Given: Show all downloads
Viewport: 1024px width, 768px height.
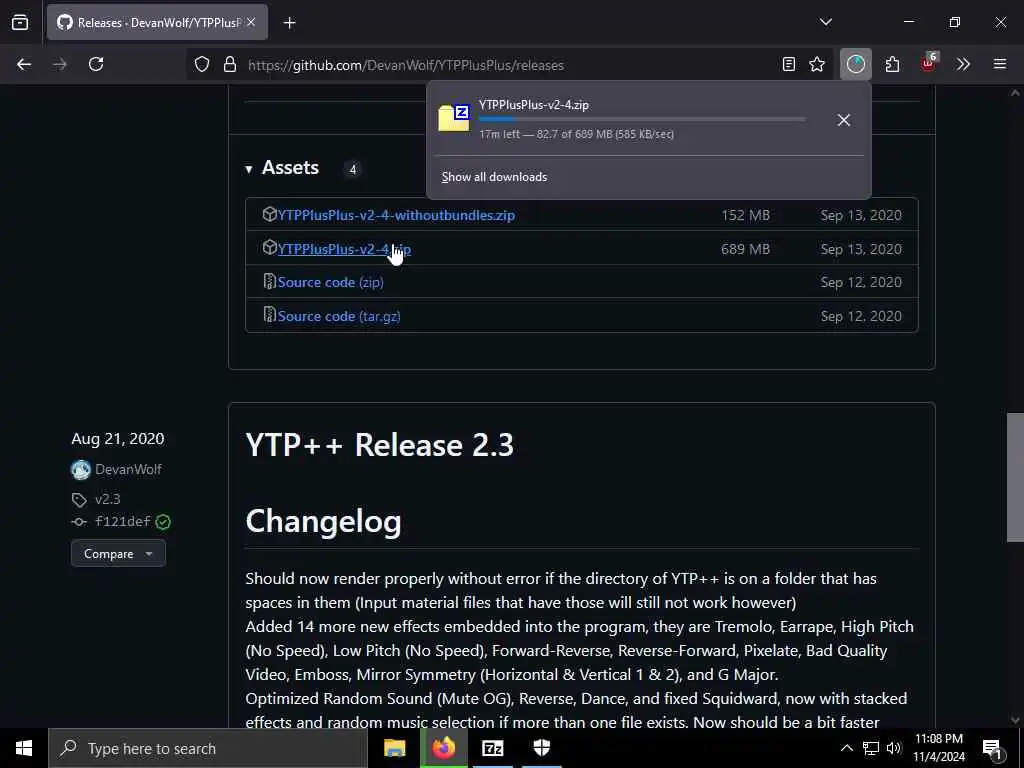Looking at the screenshot, I should [x=494, y=177].
